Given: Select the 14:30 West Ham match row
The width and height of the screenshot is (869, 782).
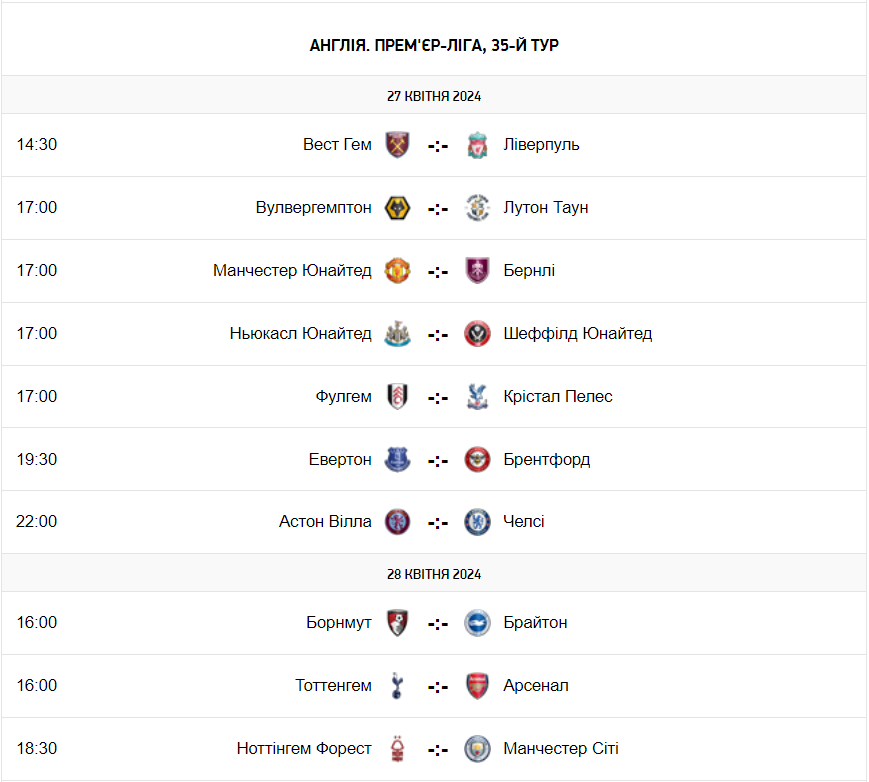Looking at the screenshot, I should point(434,145).
